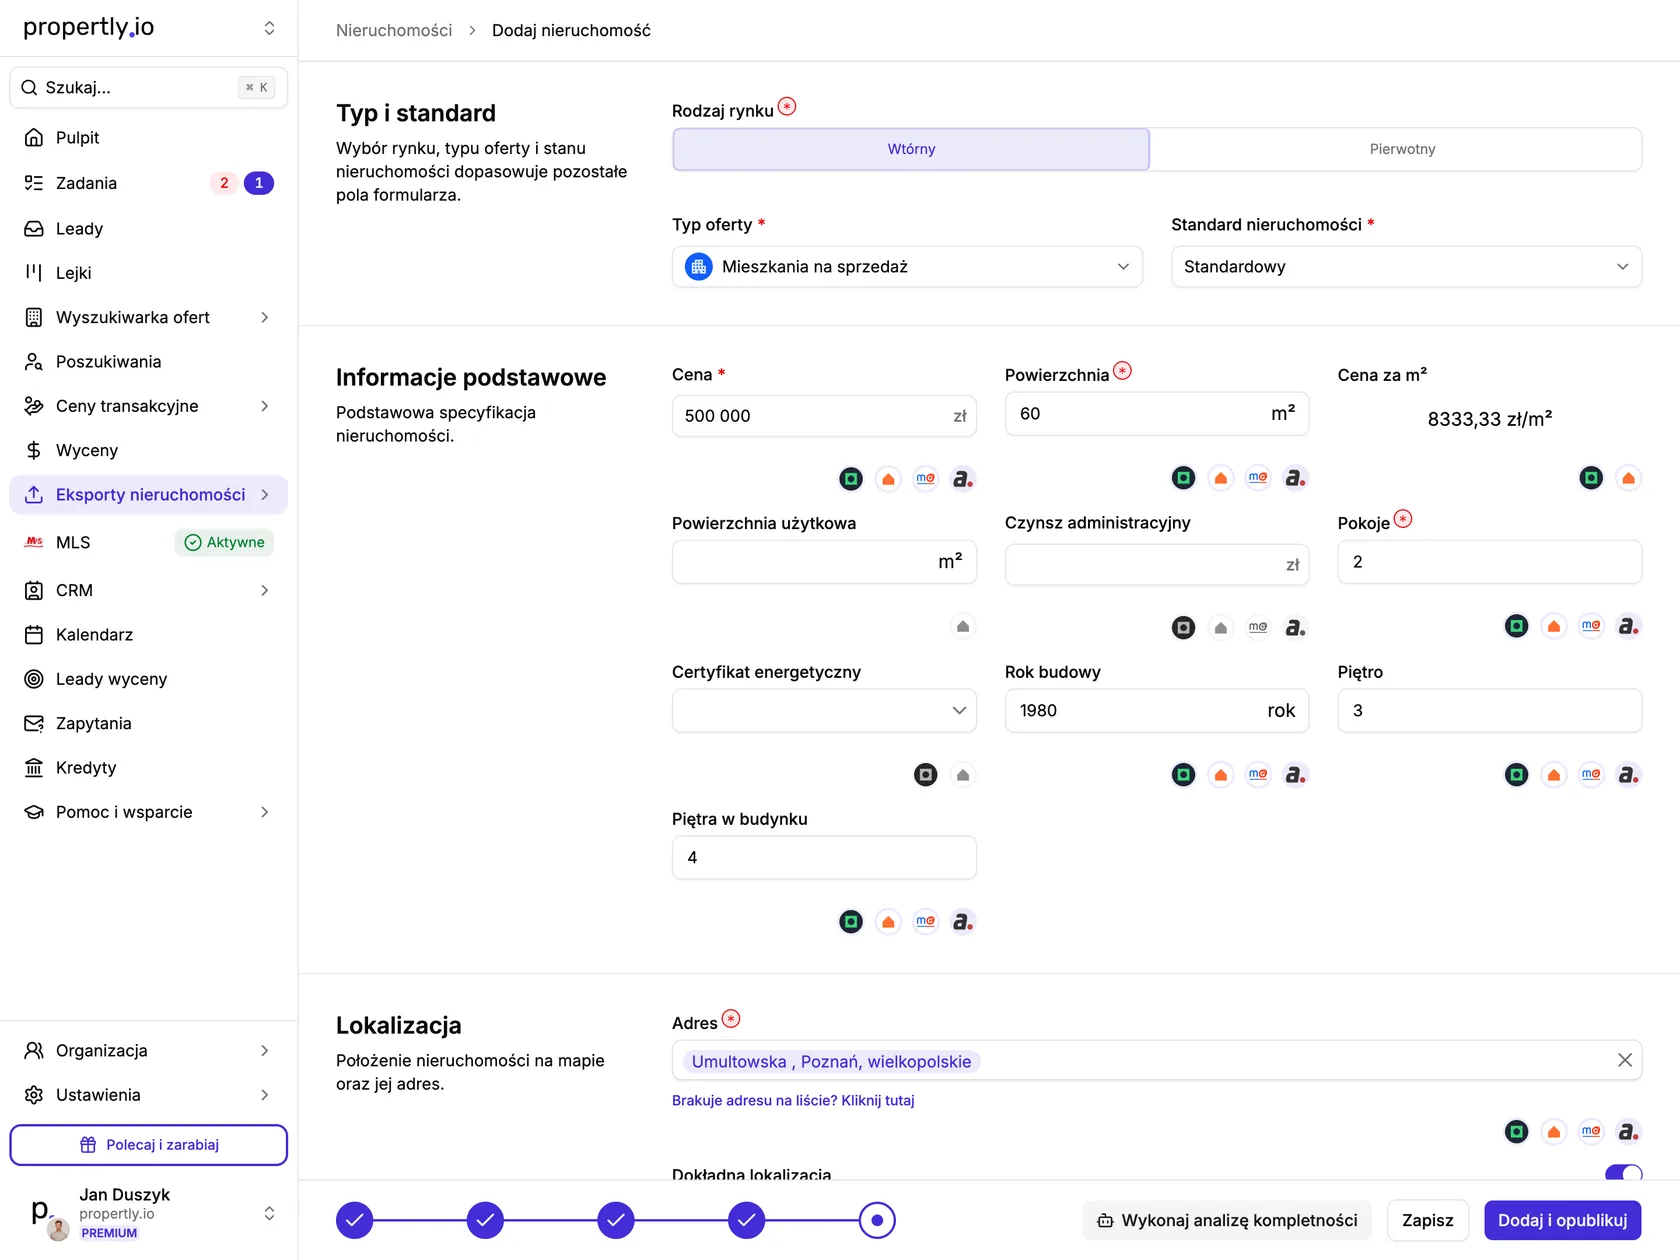Focus the Szukaj search field
The height and width of the screenshot is (1260, 1680).
tap(148, 88)
